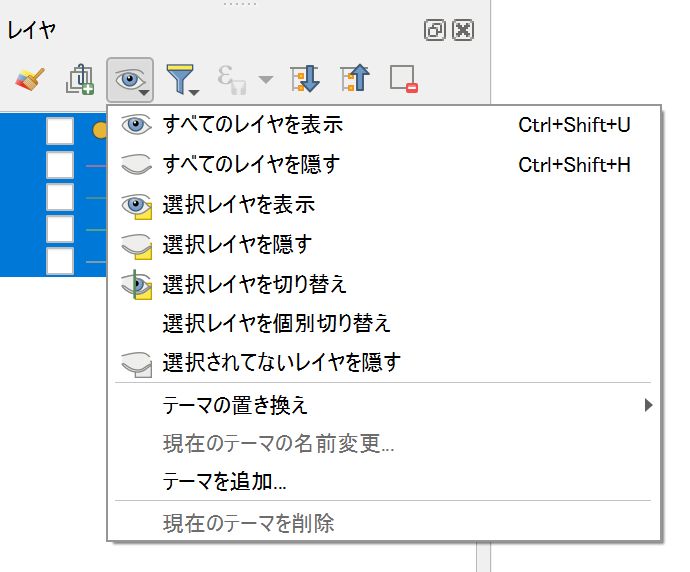
Task: Close the レイヤ panel
Action: pos(463,30)
